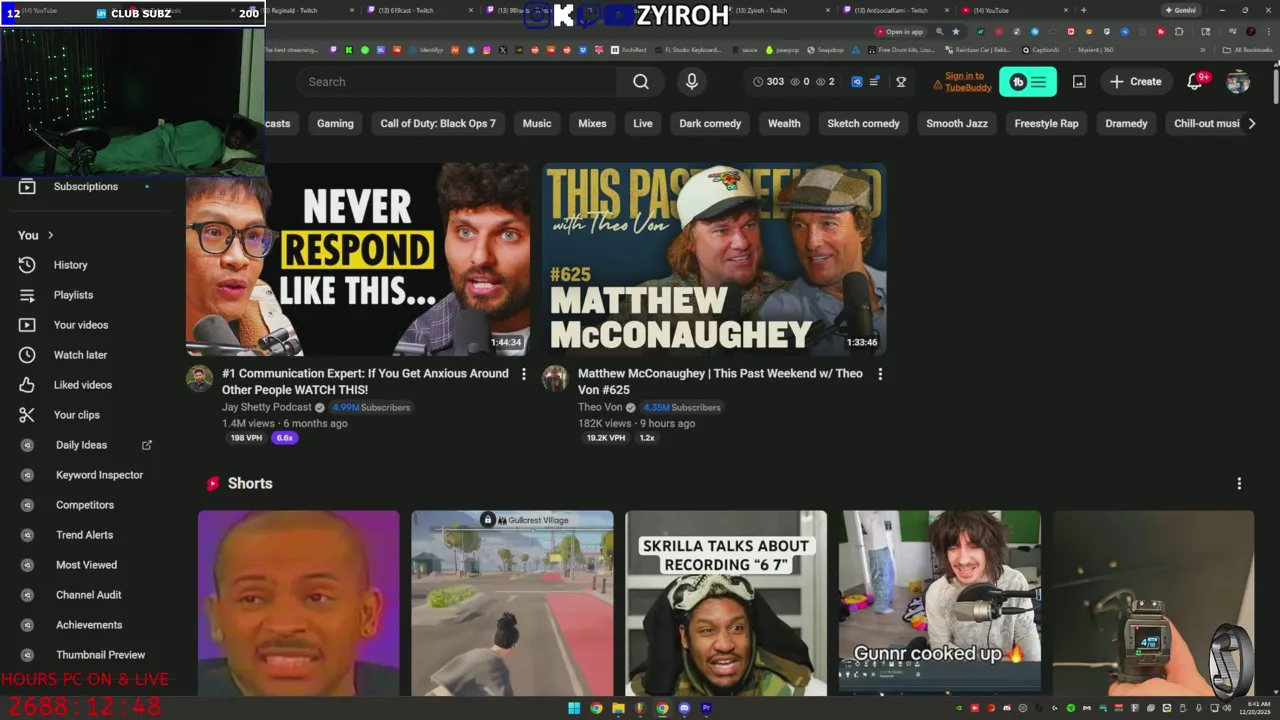The height and width of the screenshot is (720, 1280).
Task: Click the Create button
Action: point(1136,82)
